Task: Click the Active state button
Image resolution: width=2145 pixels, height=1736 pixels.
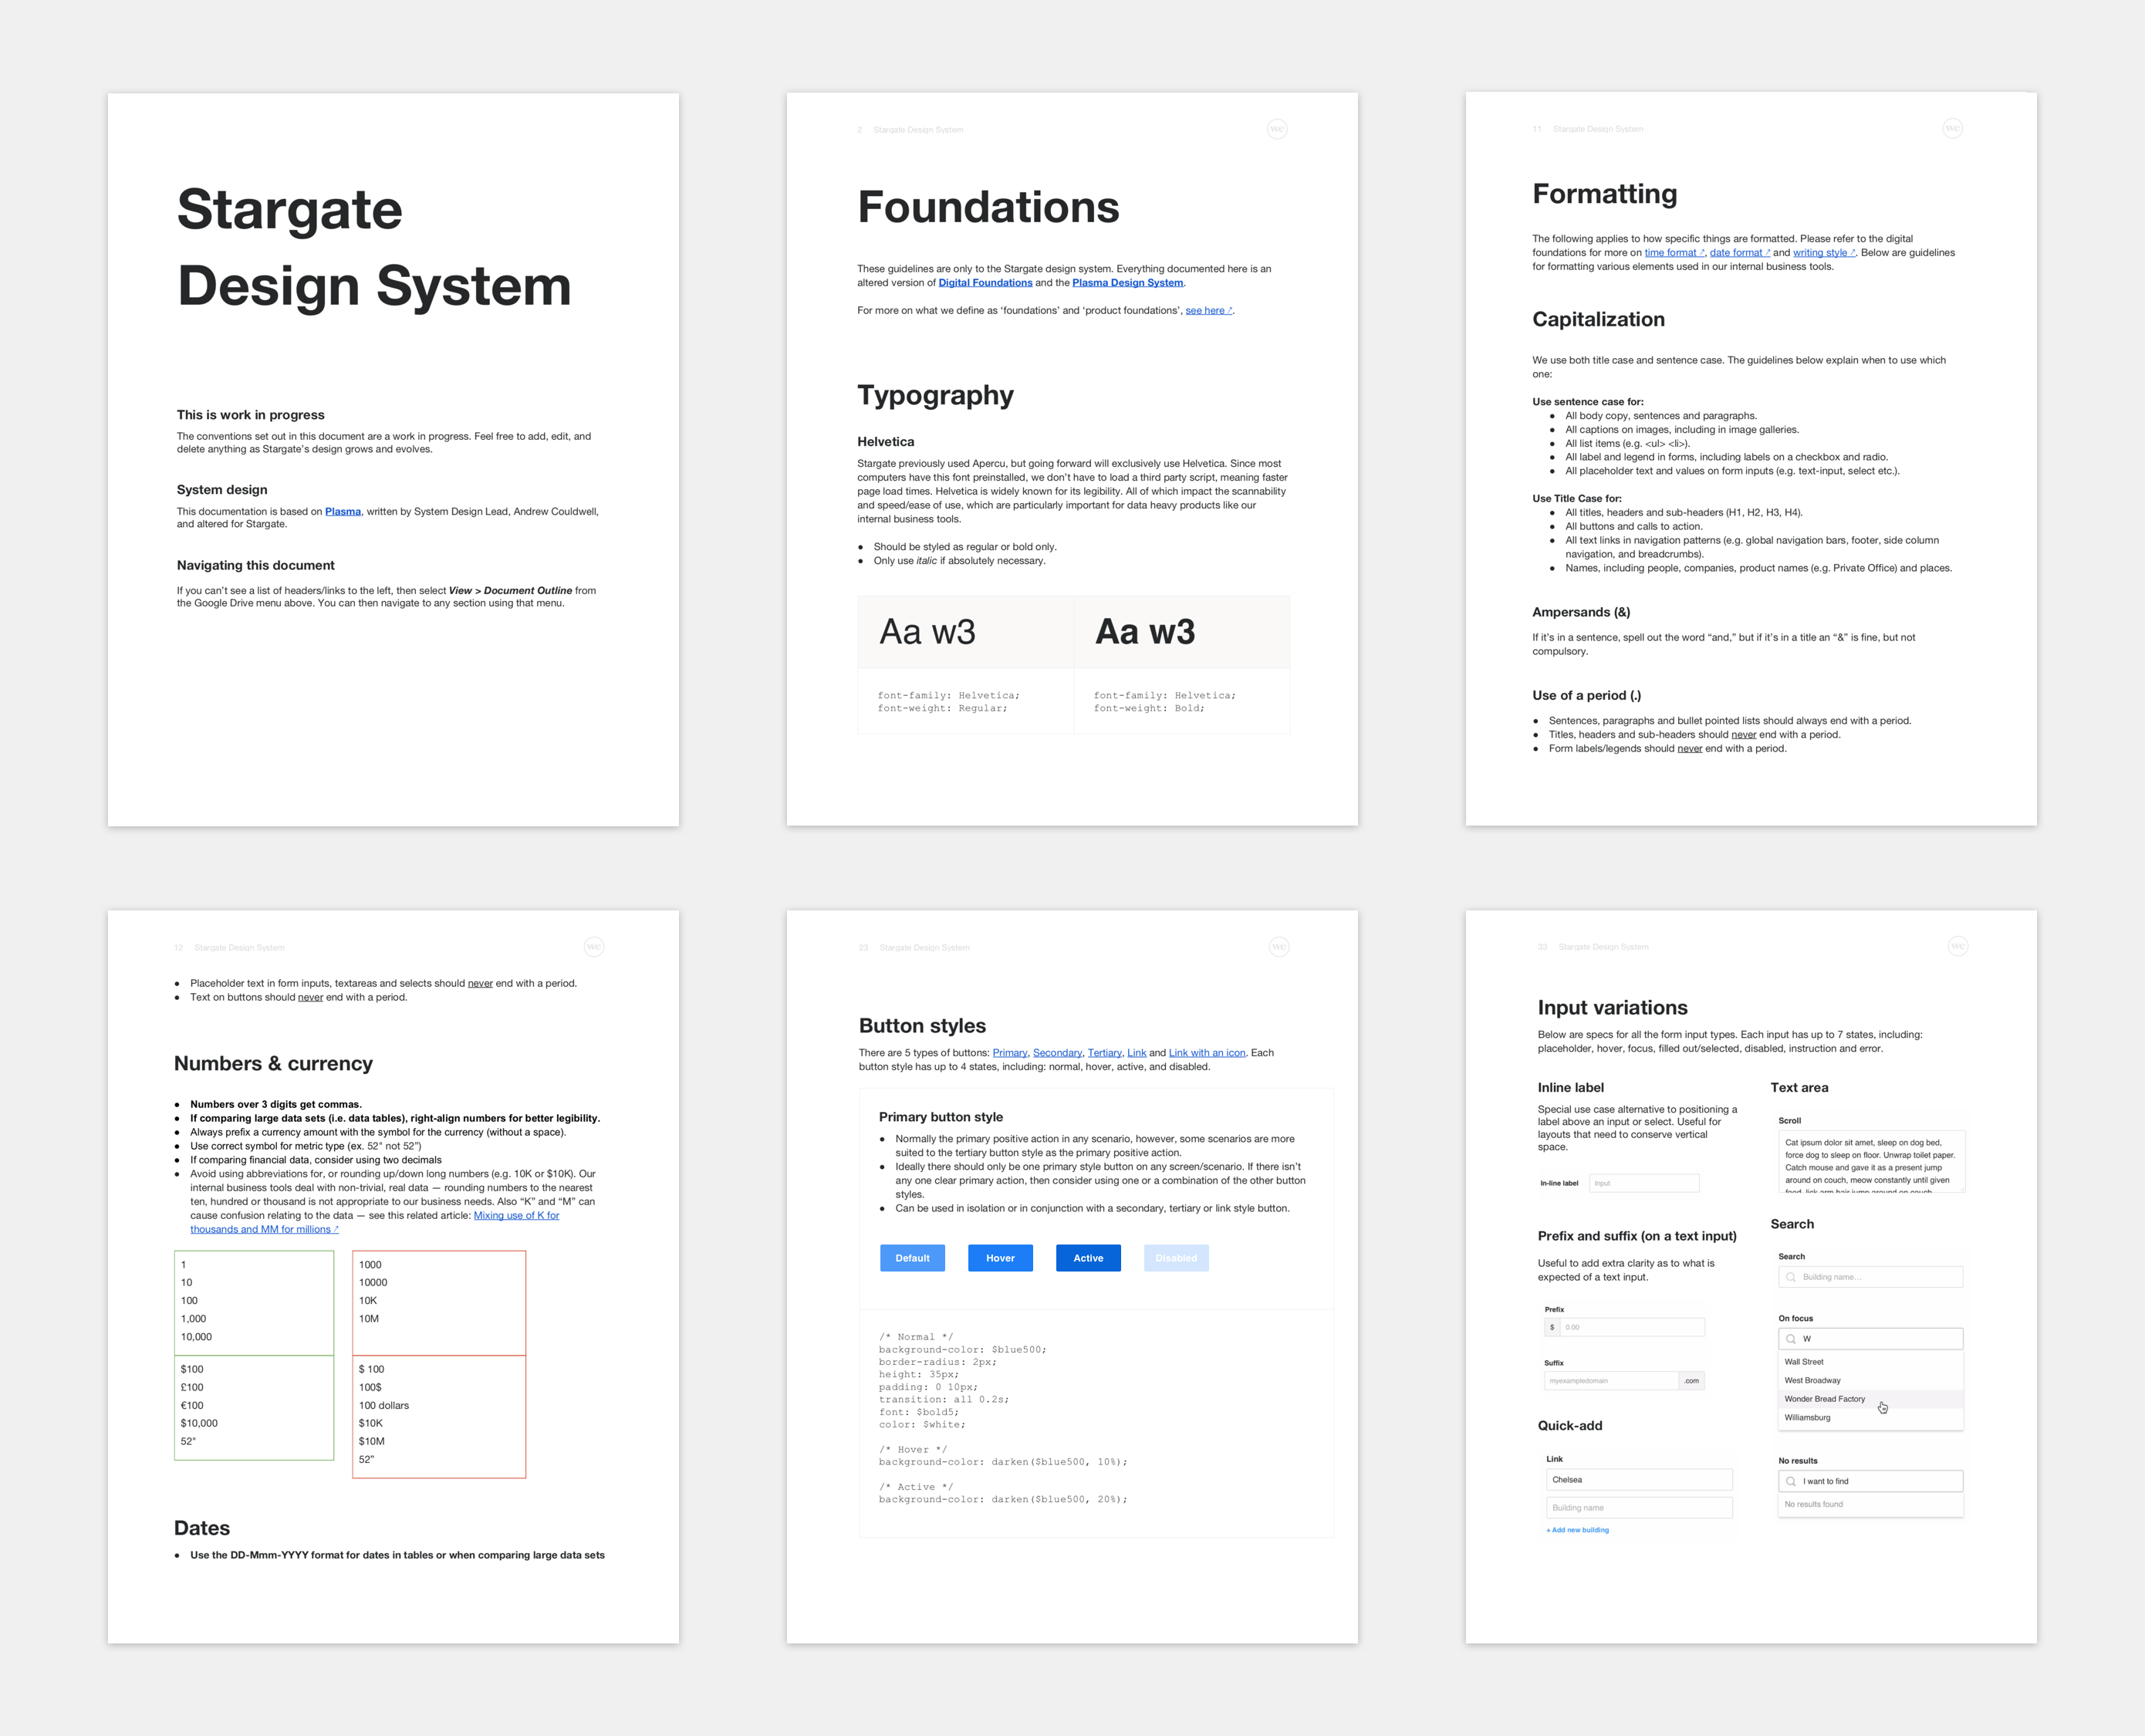Action: pyautogui.click(x=1088, y=1258)
